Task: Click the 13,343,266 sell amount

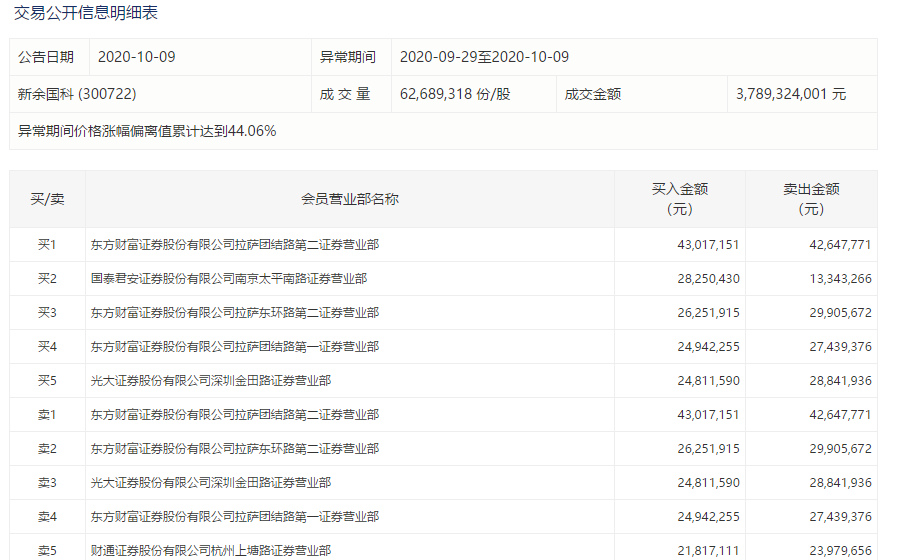Action: click(x=840, y=279)
